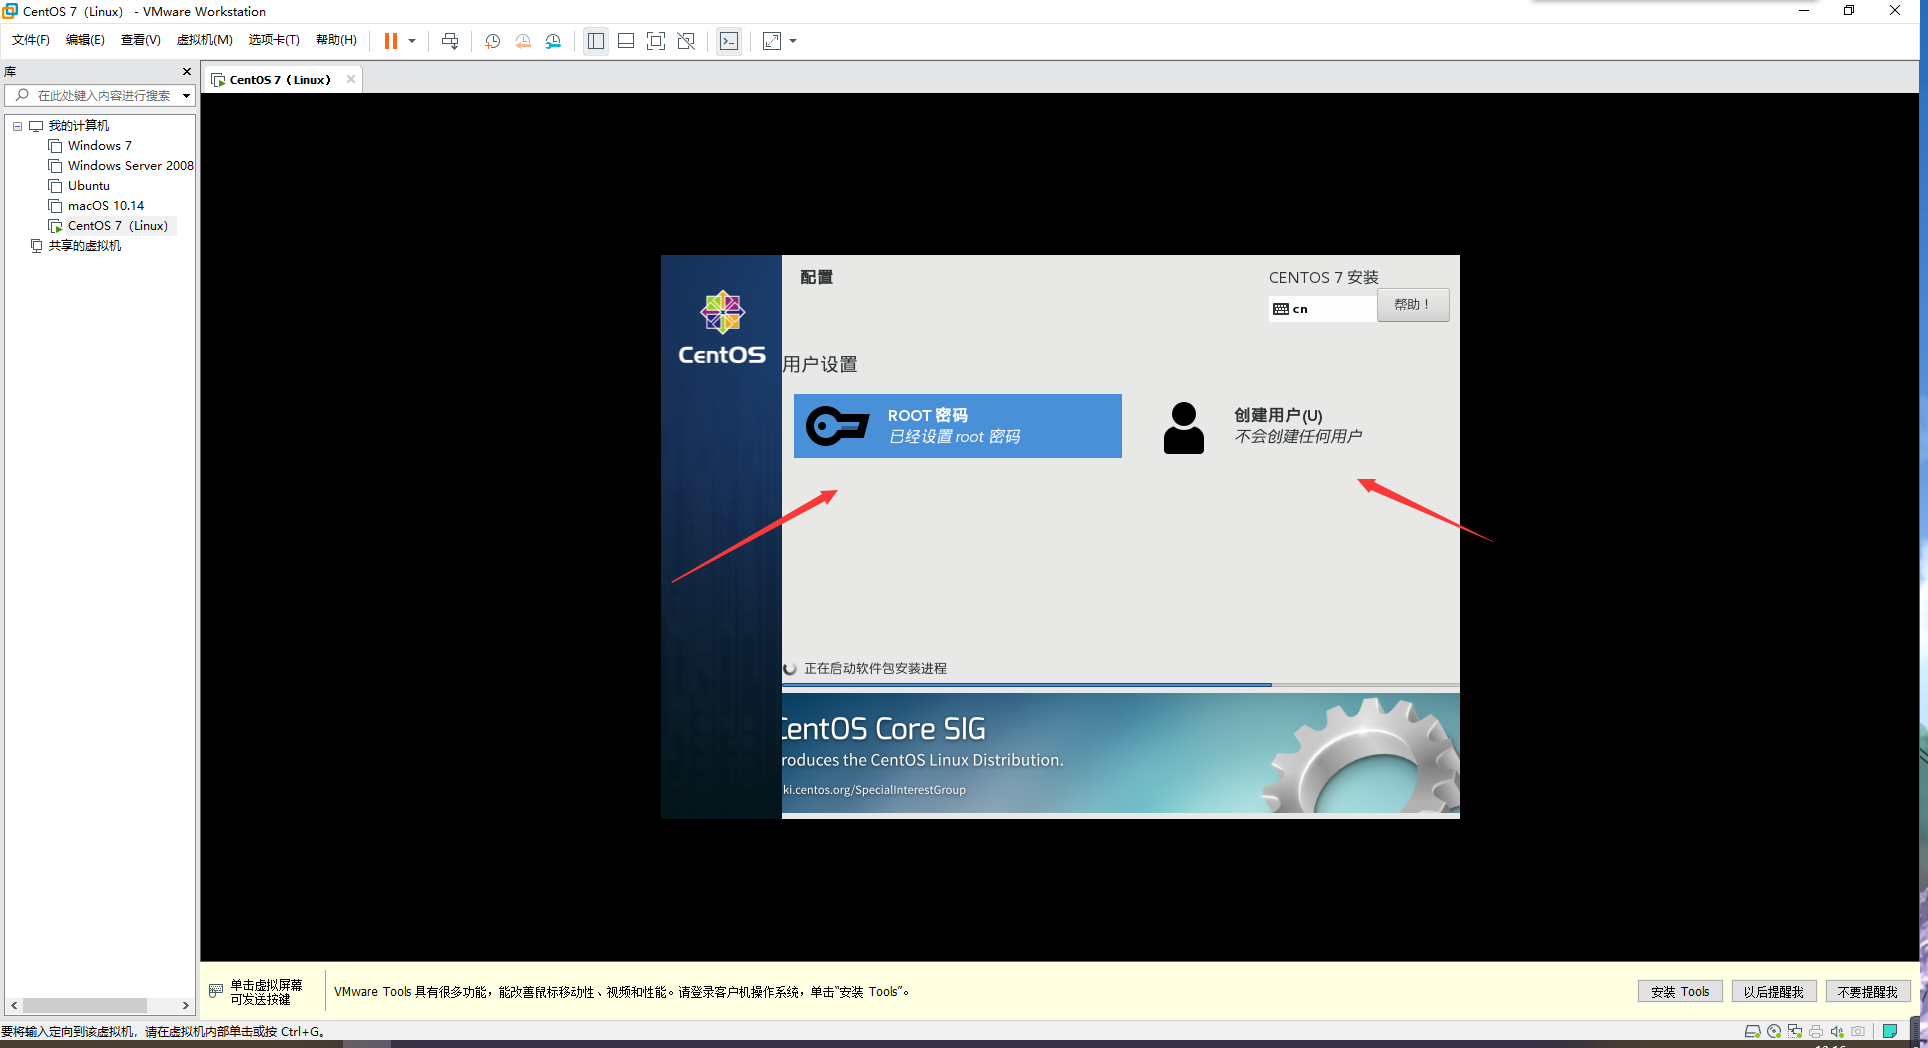Click the ROOT password key icon
Screen dimensions: 1928x1048
click(837, 426)
